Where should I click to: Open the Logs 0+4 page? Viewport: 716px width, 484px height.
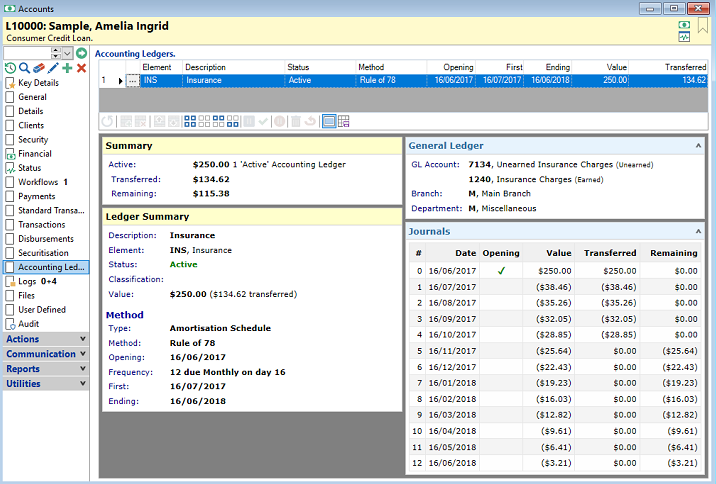point(37,281)
